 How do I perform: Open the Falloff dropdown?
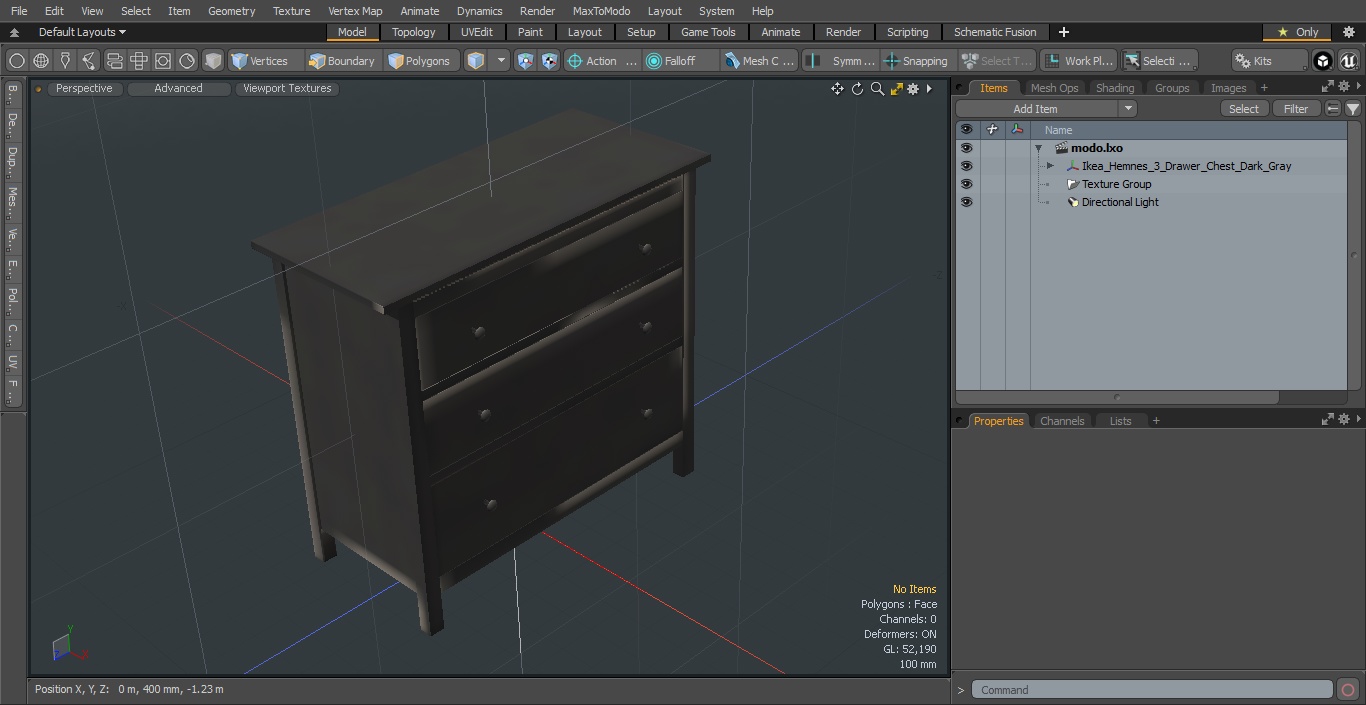[x=681, y=61]
